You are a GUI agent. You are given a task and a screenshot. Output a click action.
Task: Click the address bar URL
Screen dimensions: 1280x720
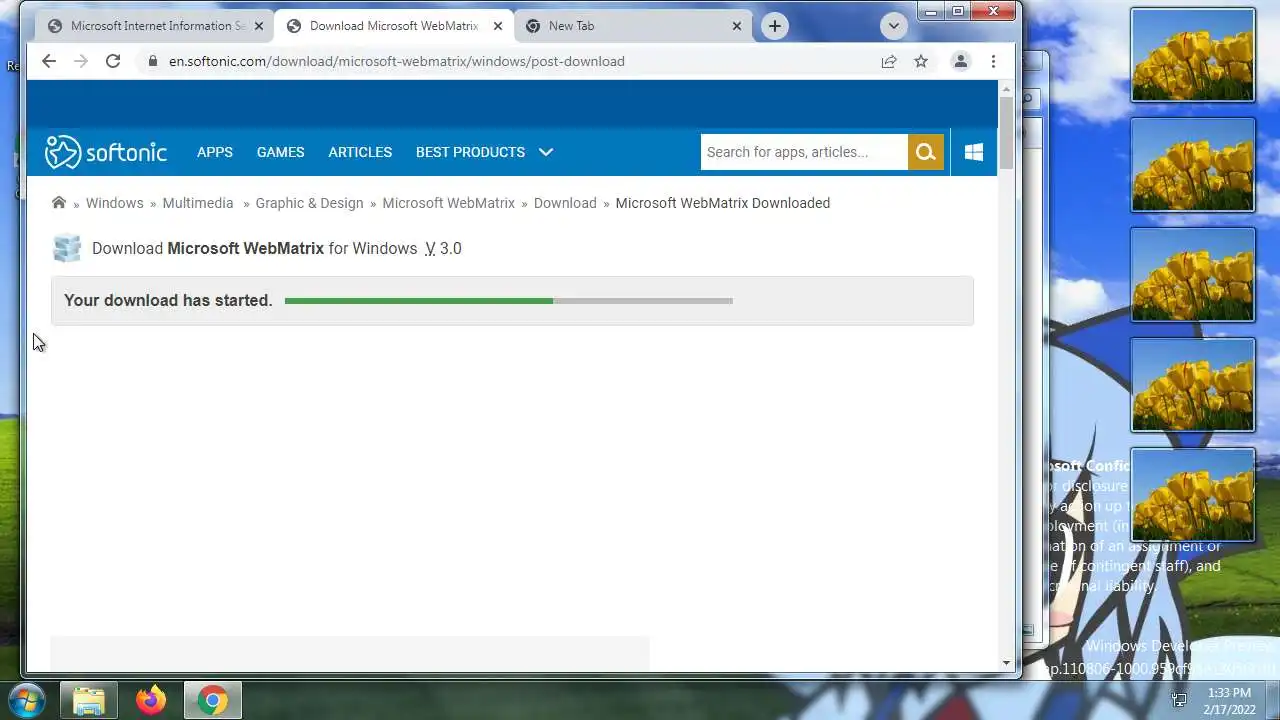click(x=397, y=61)
